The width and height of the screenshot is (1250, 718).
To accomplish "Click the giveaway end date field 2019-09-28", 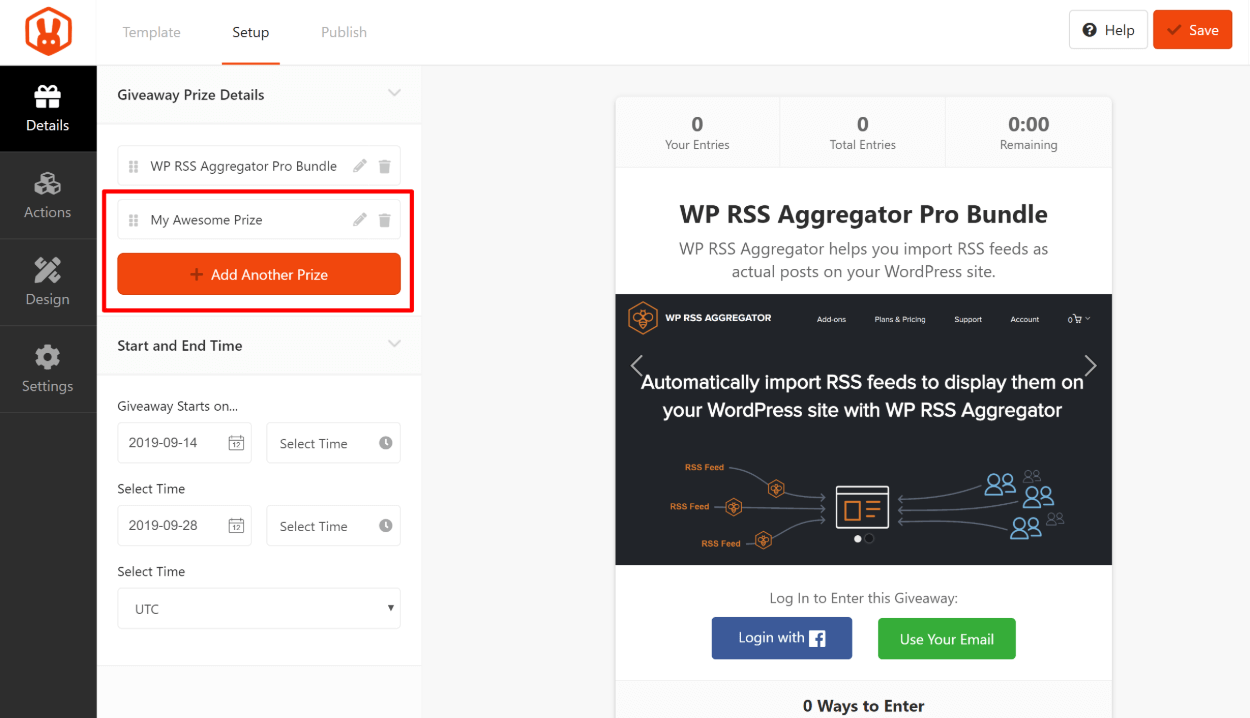I will click(184, 526).
